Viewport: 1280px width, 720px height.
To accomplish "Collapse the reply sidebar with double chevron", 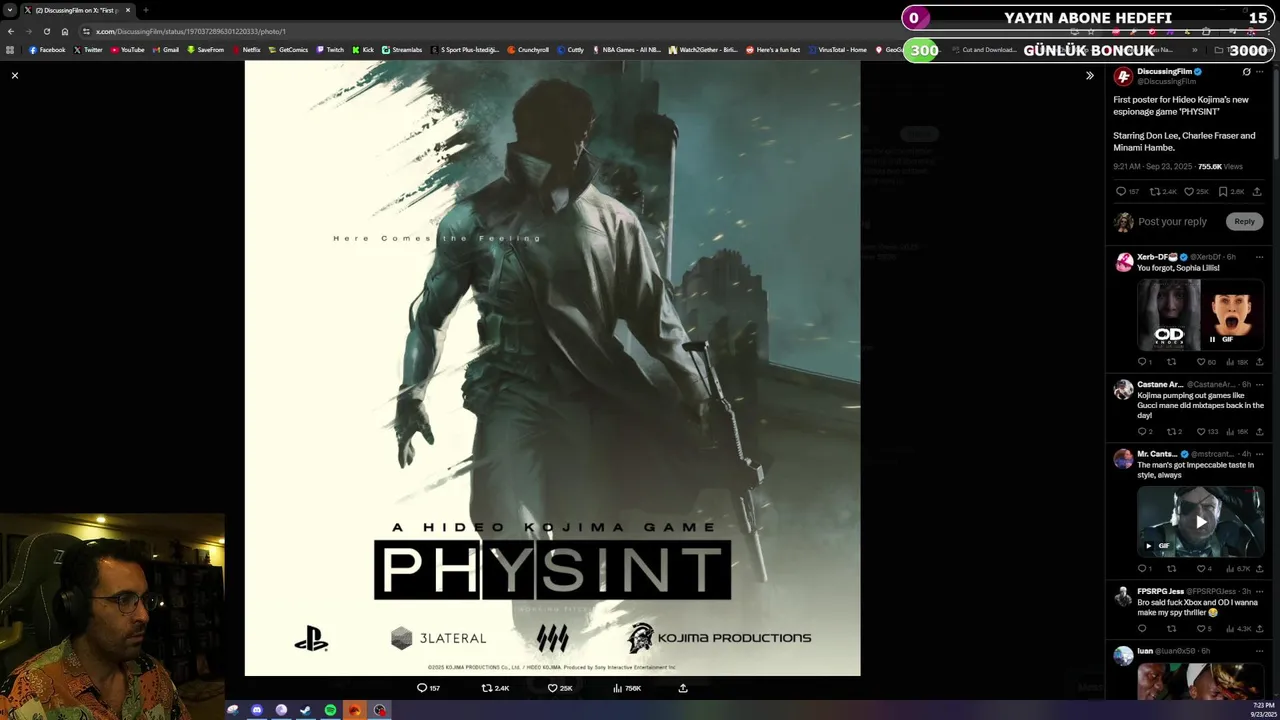I will [x=1090, y=75].
